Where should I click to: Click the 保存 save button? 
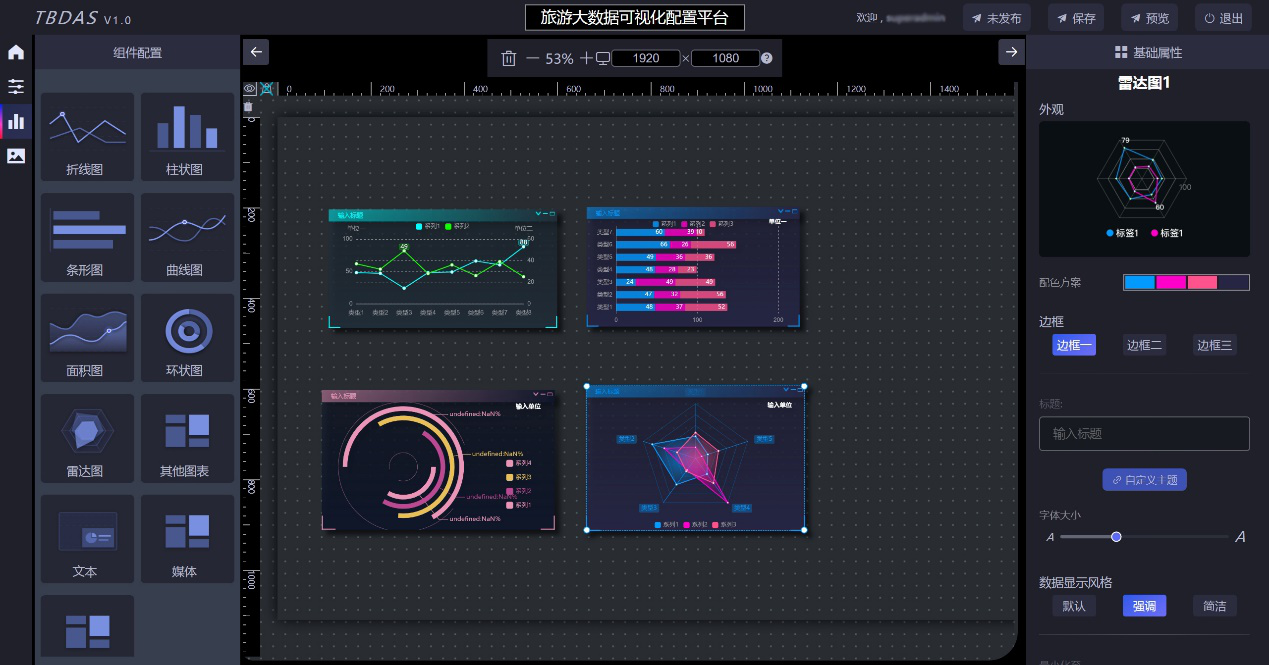pos(1075,18)
